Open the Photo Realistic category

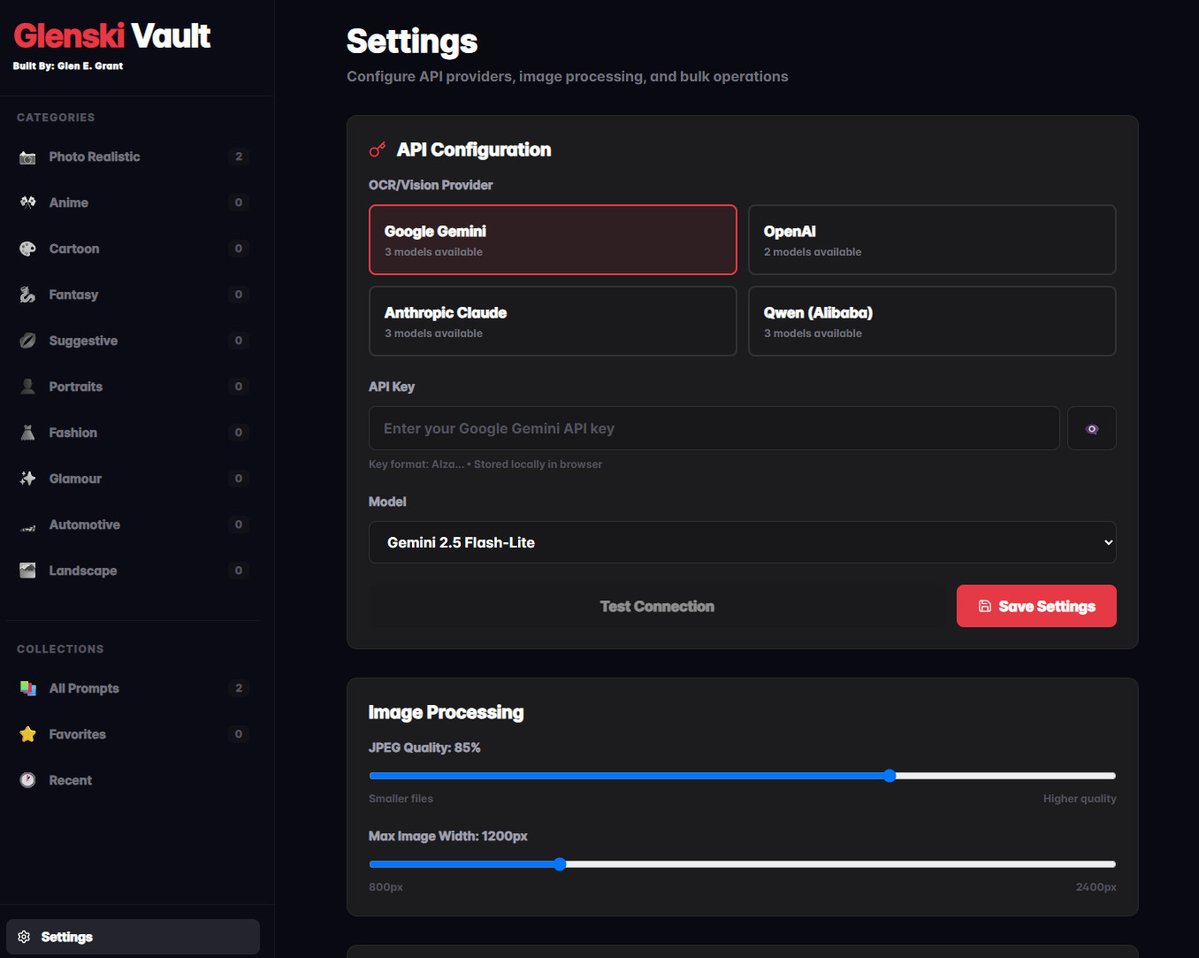pos(133,157)
